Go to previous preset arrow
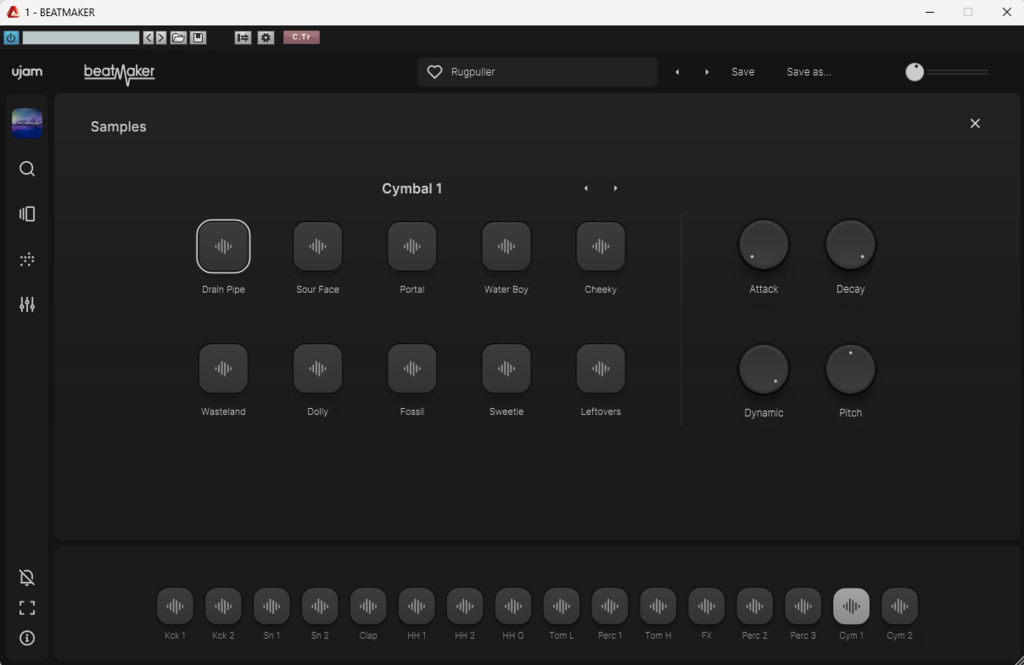 click(x=677, y=72)
